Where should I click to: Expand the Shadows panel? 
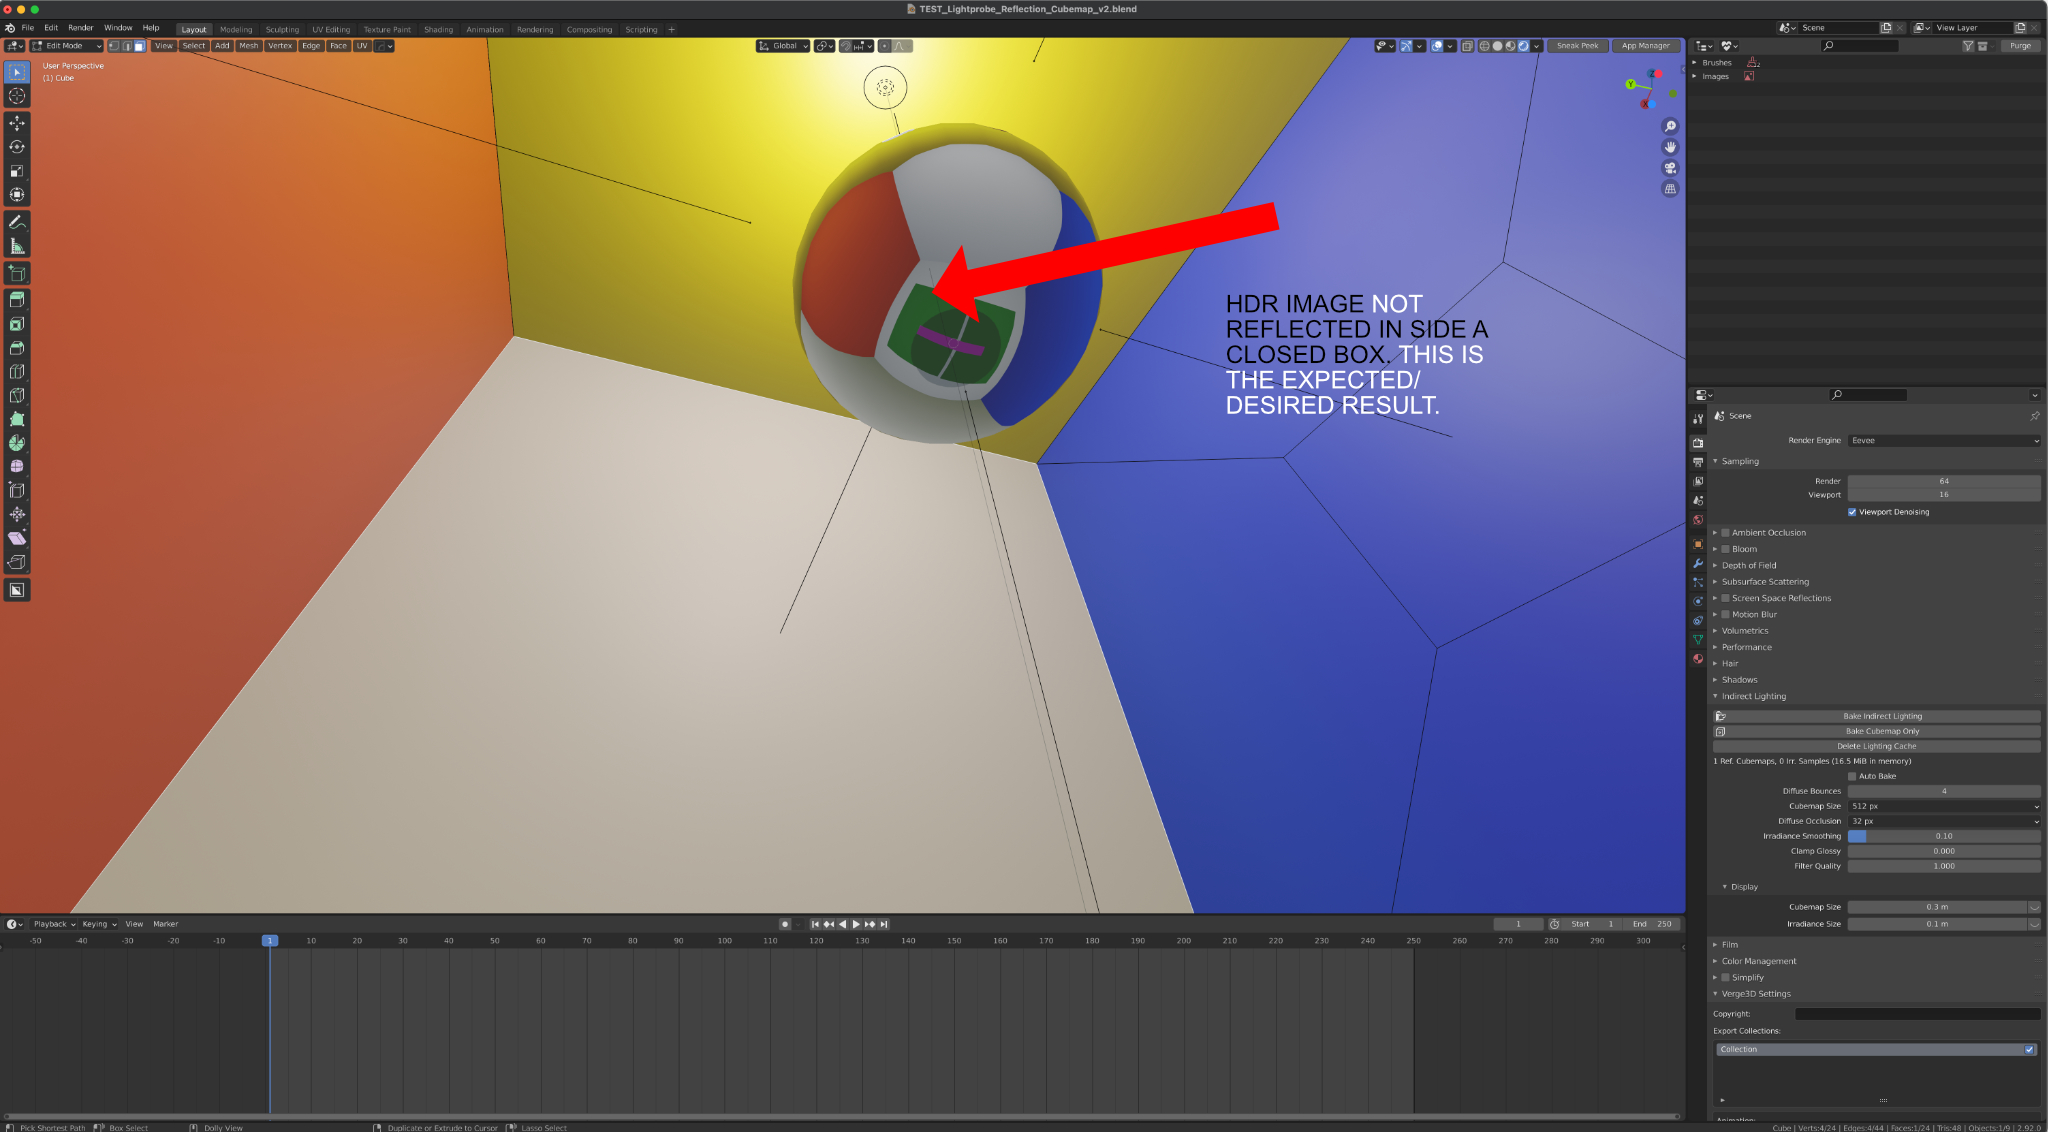(1739, 680)
